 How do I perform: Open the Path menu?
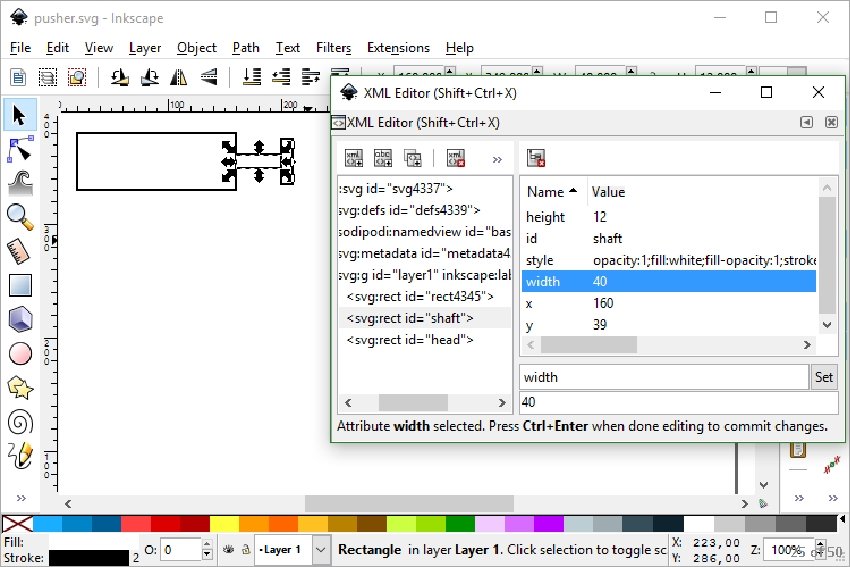pos(246,48)
